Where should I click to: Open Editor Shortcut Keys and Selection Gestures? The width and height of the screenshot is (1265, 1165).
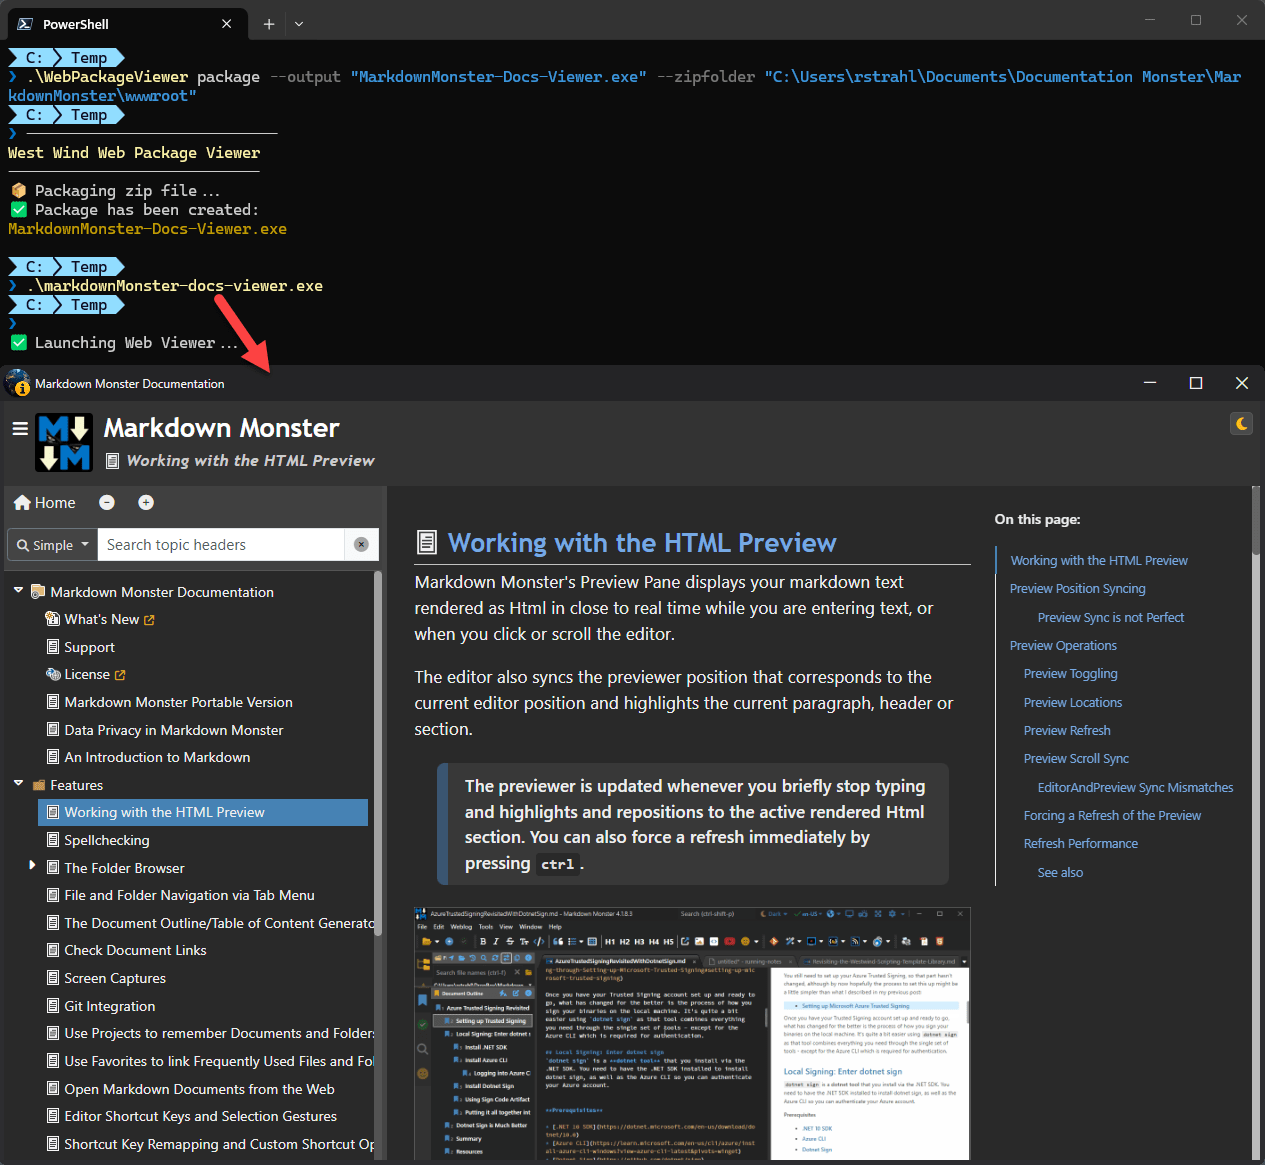200,1117
